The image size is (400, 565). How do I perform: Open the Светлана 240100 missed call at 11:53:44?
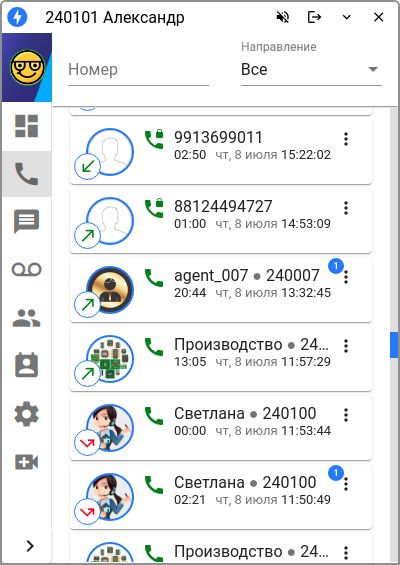(x=221, y=428)
